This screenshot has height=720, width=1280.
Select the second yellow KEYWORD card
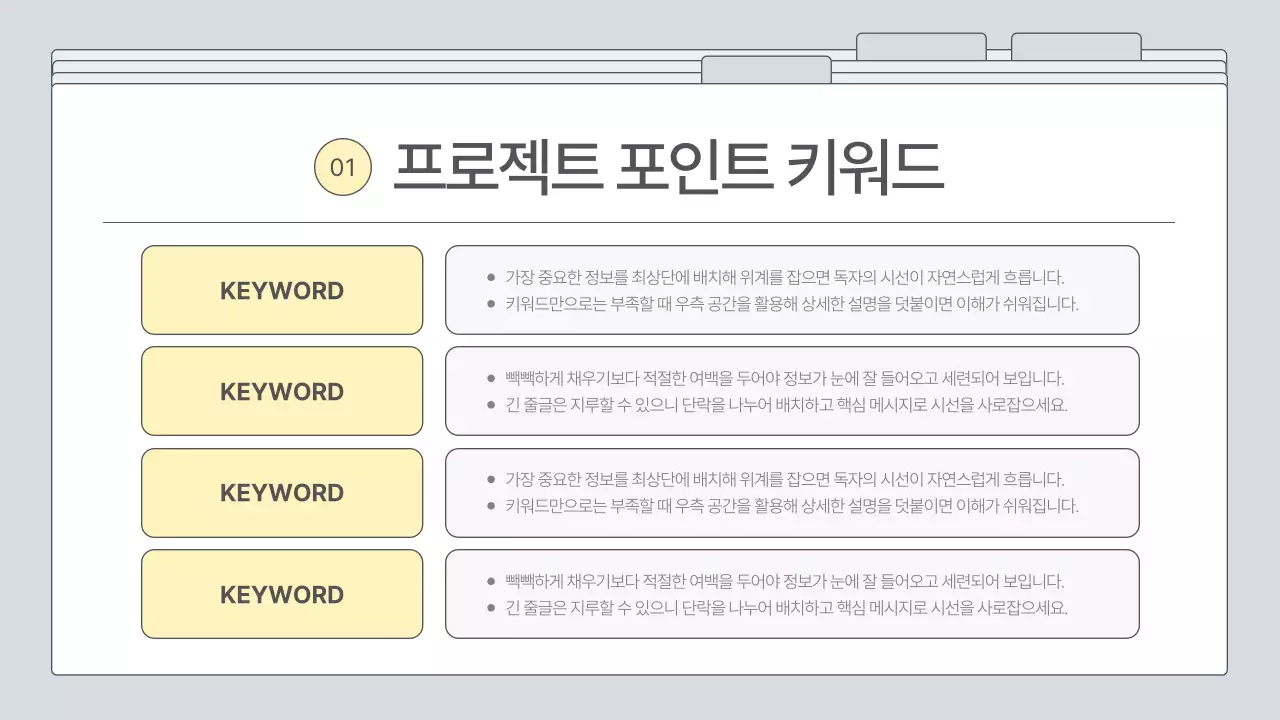[282, 391]
